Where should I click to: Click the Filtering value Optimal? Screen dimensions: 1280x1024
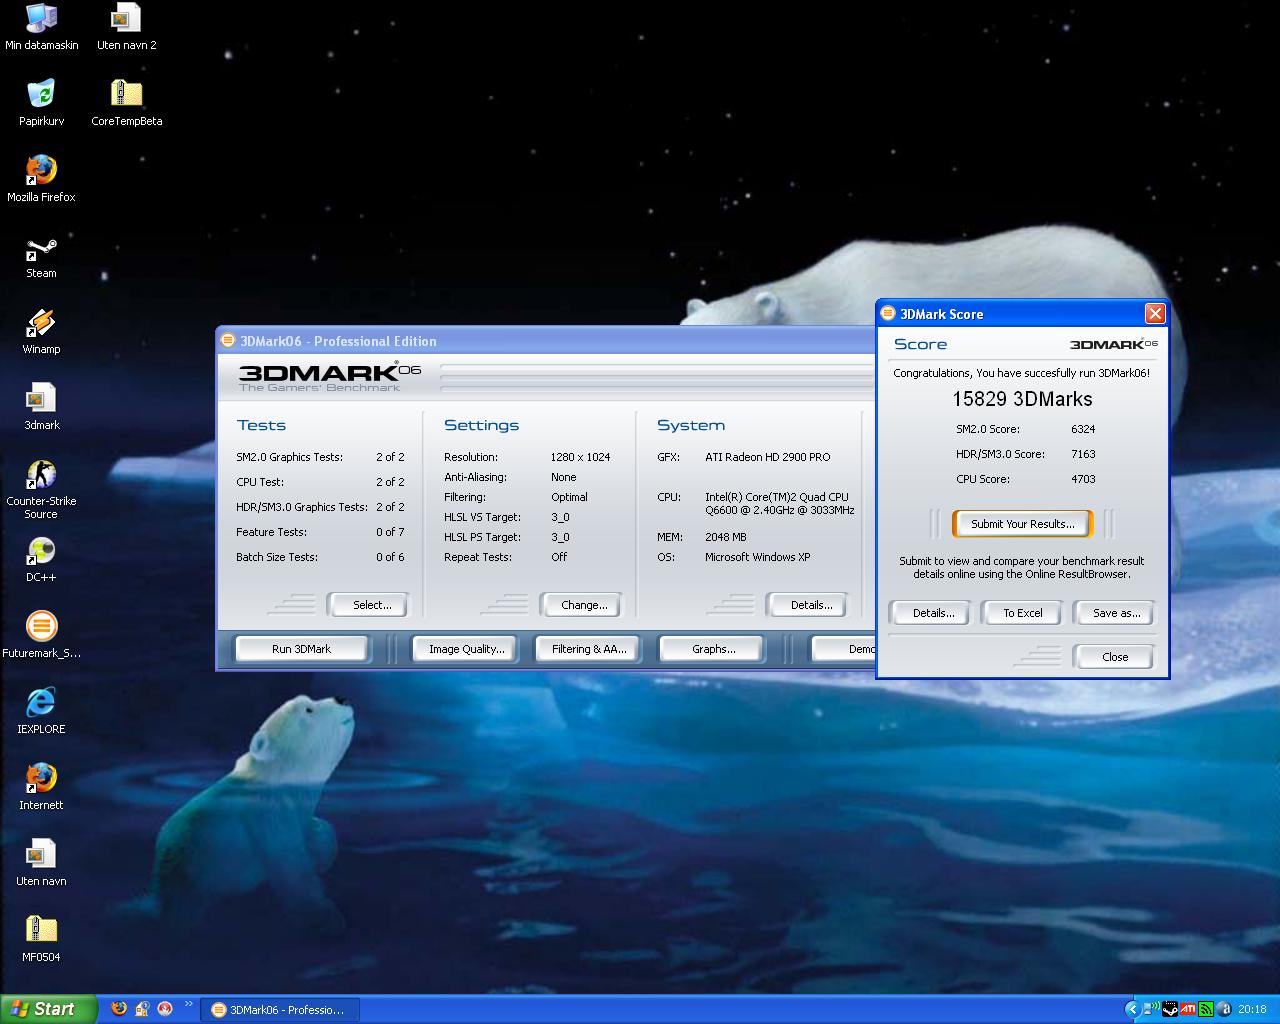pos(569,497)
